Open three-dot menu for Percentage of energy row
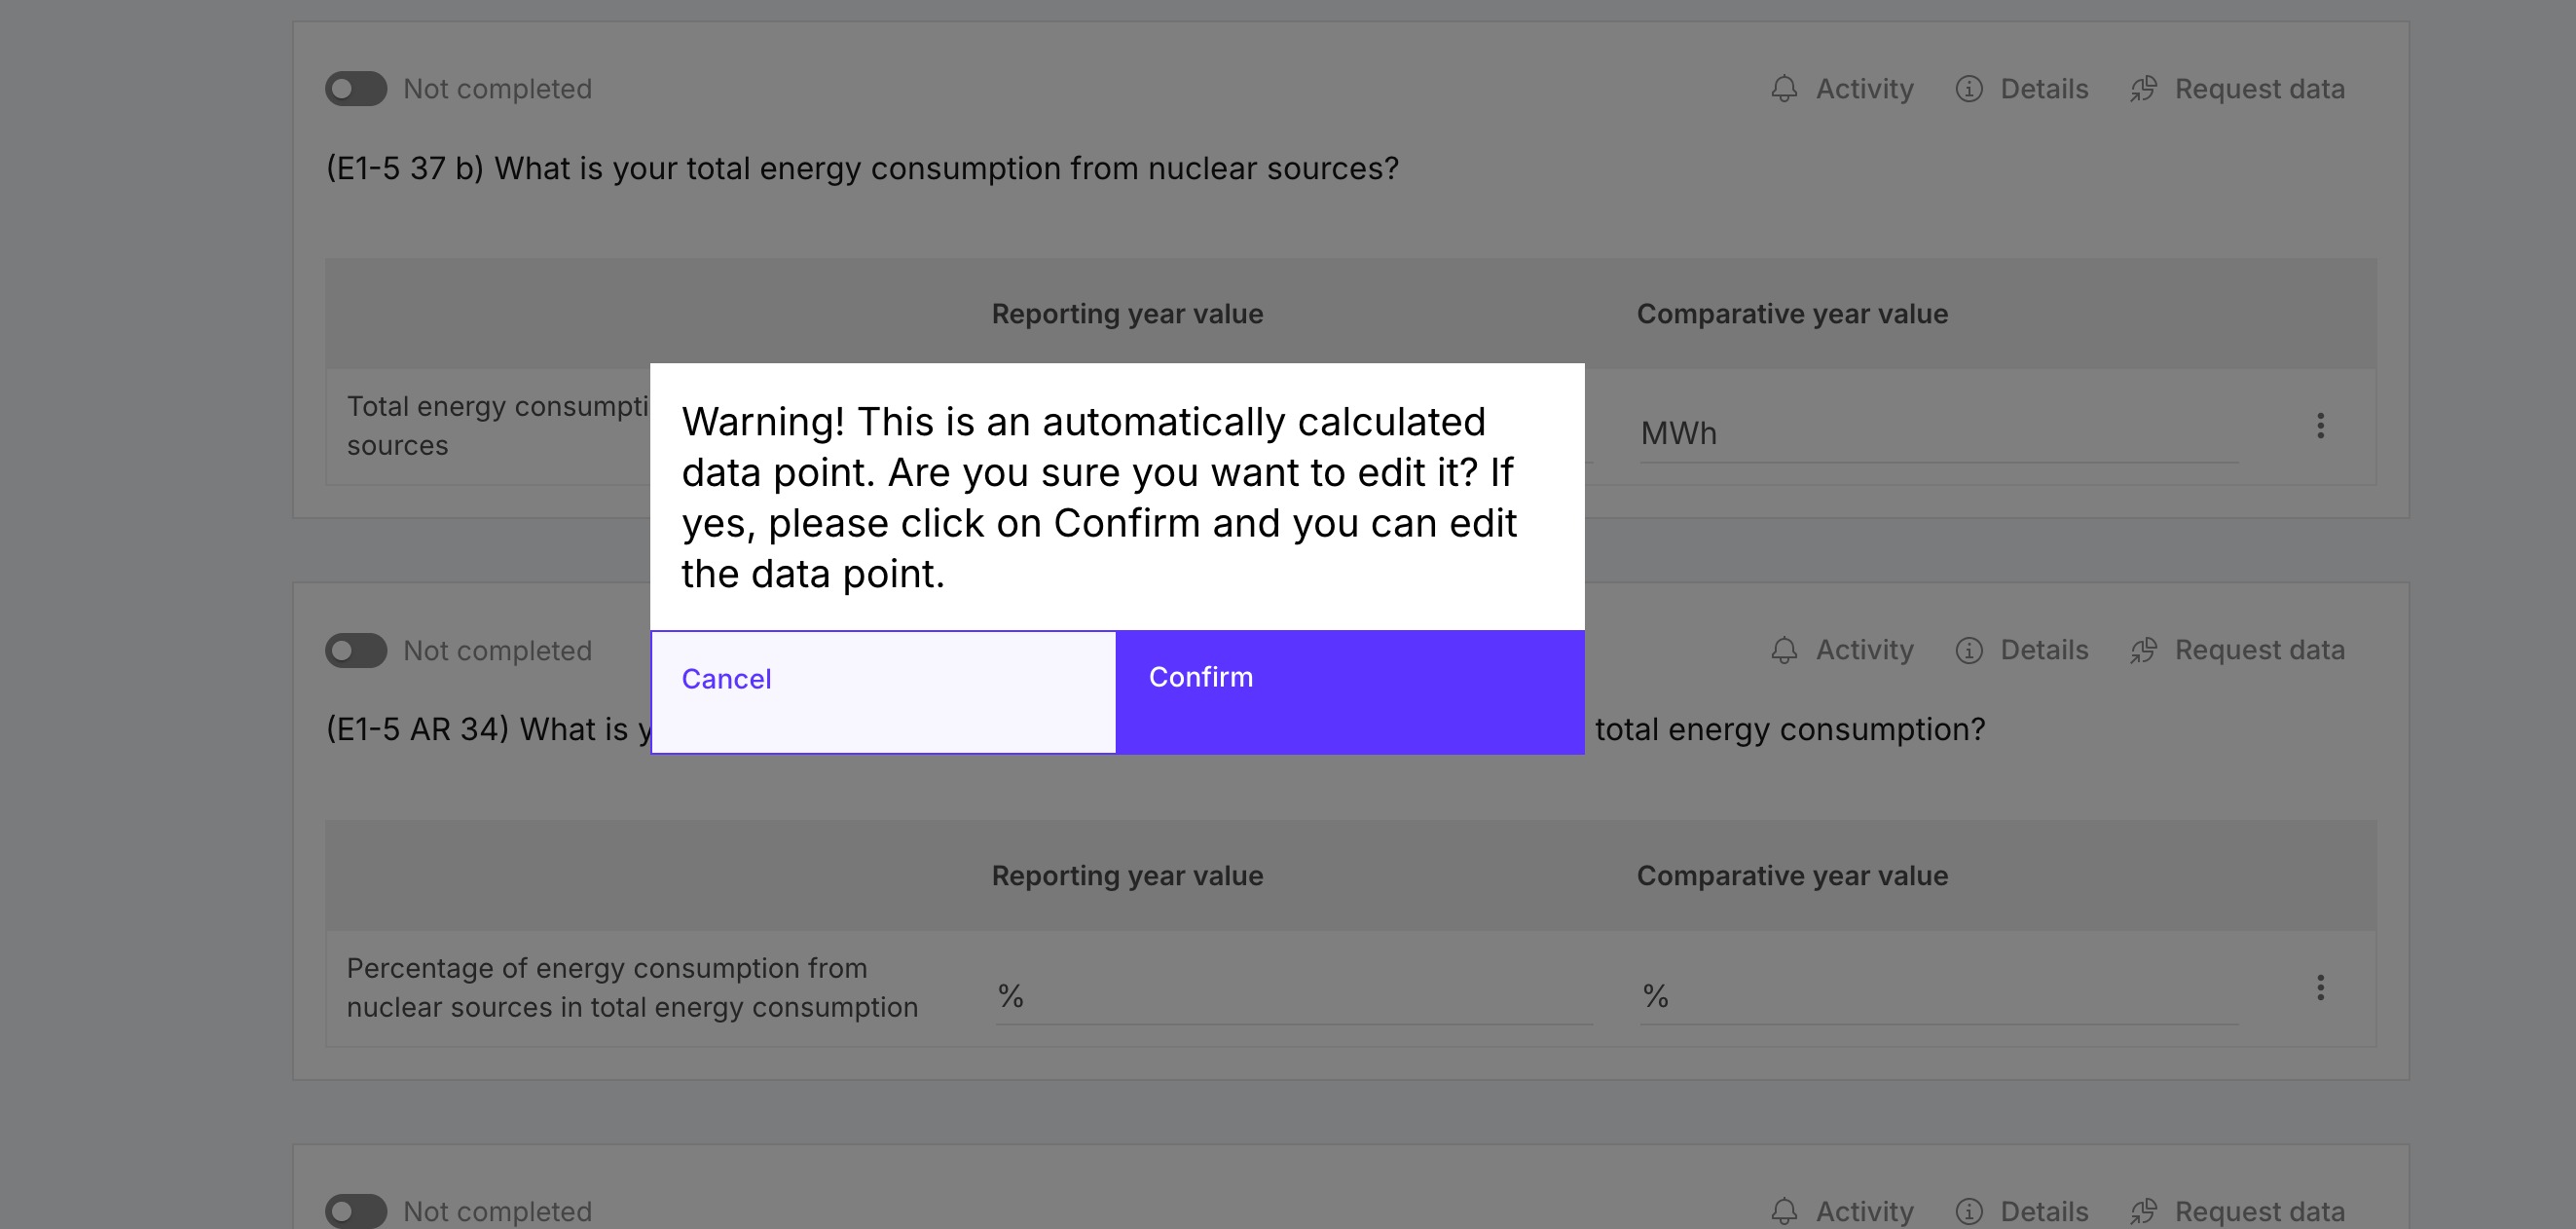Image resolution: width=2576 pixels, height=1229 pixels. click(2320, 988)
